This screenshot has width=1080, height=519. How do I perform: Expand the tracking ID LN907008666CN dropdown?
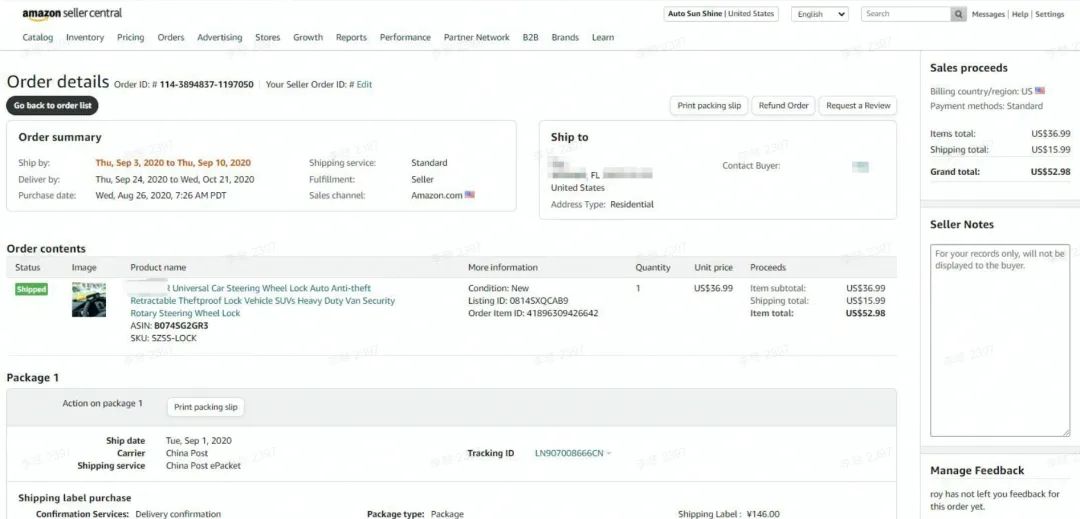pos(609,453)
